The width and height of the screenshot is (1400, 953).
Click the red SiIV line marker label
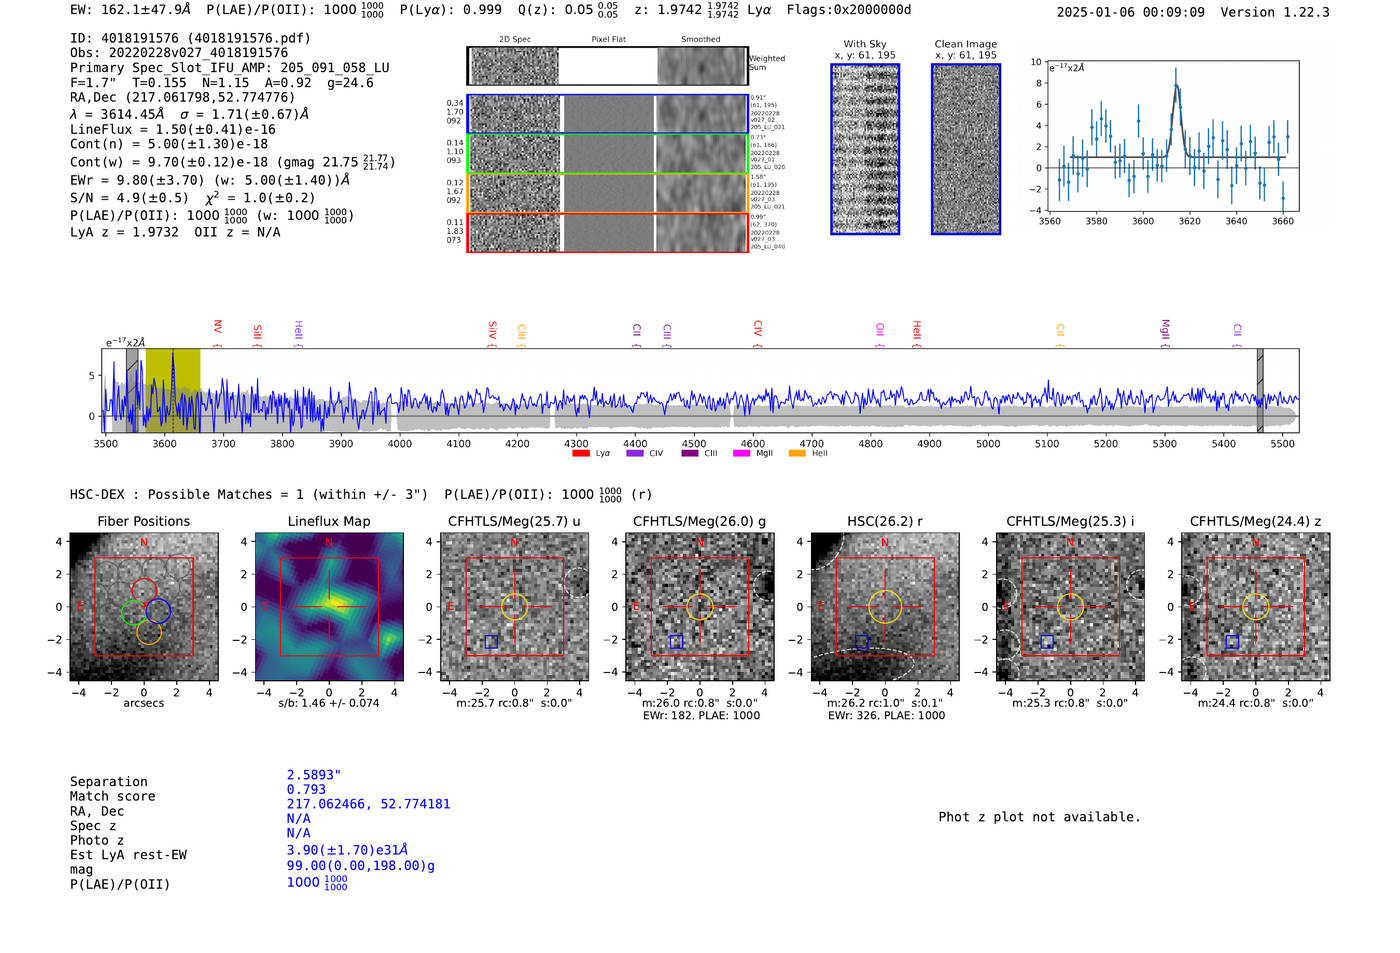tap(492, 332)
